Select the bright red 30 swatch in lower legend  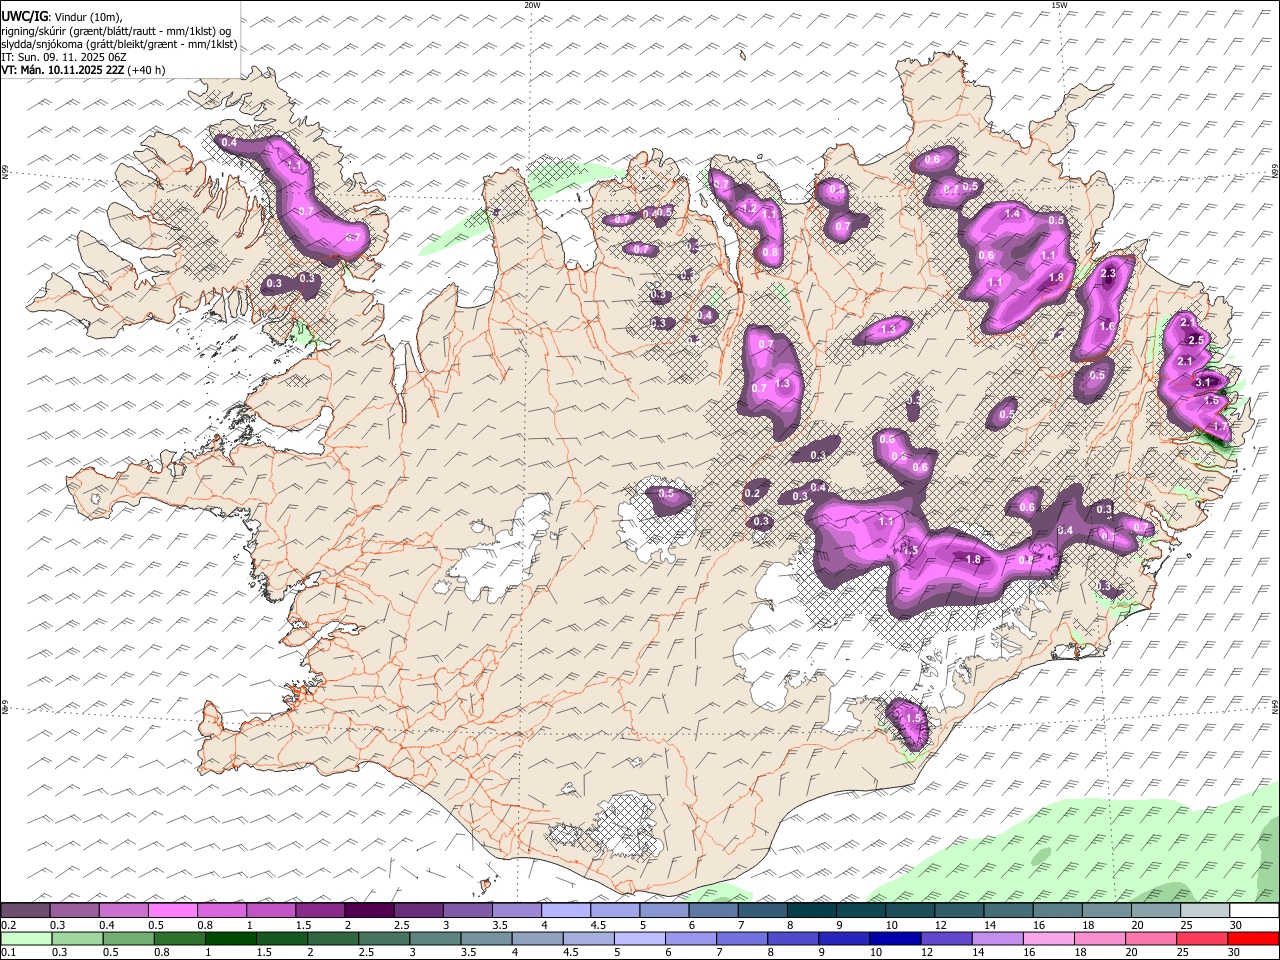(1252, 939)
